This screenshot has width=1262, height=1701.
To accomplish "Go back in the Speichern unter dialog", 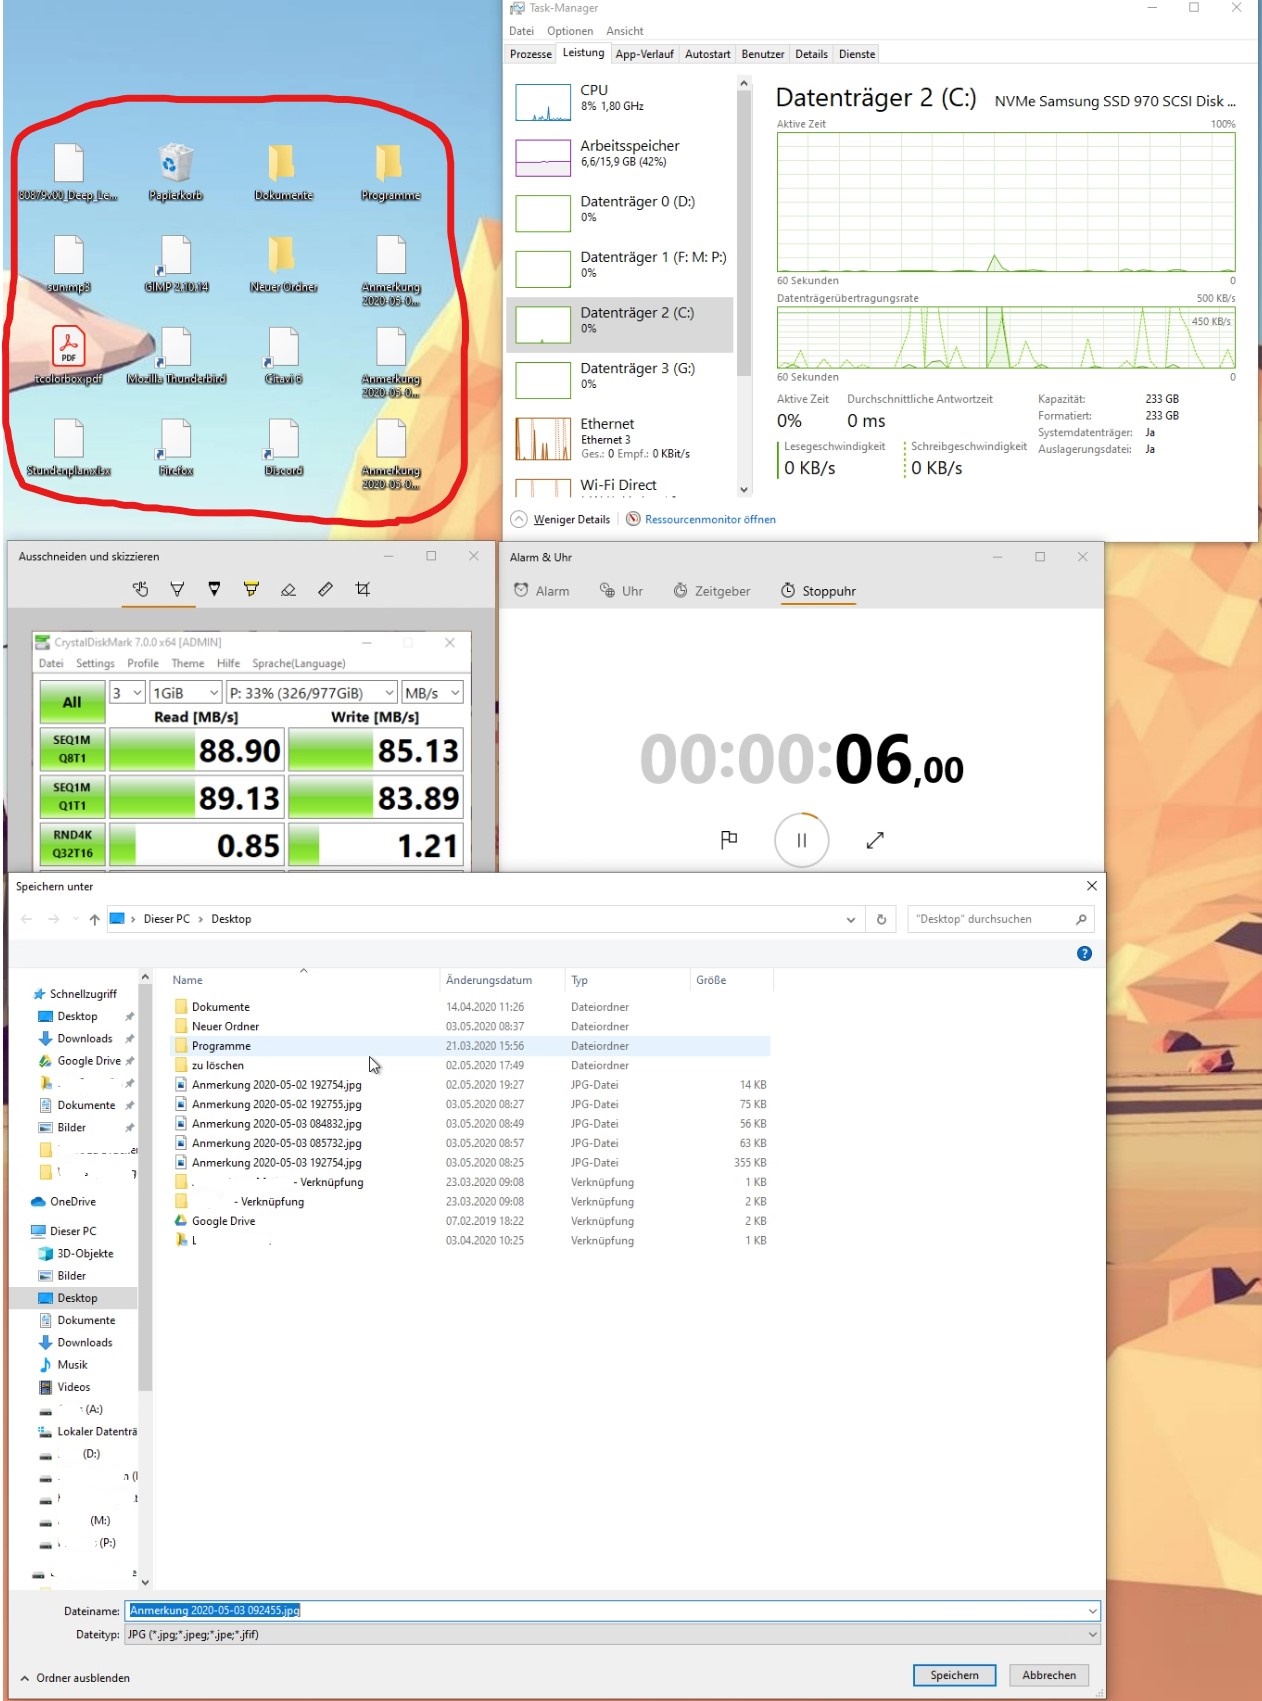I will [27, 919].
